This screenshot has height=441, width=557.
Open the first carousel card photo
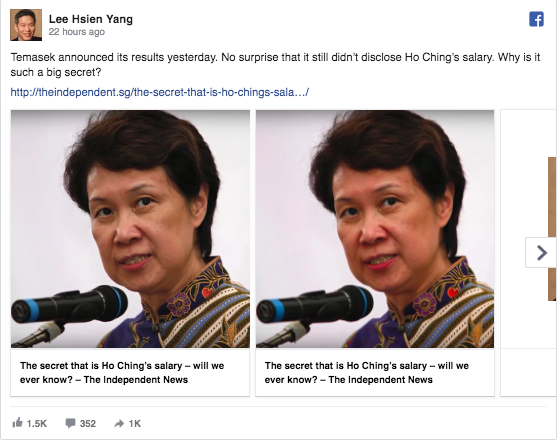pos(130,229)
